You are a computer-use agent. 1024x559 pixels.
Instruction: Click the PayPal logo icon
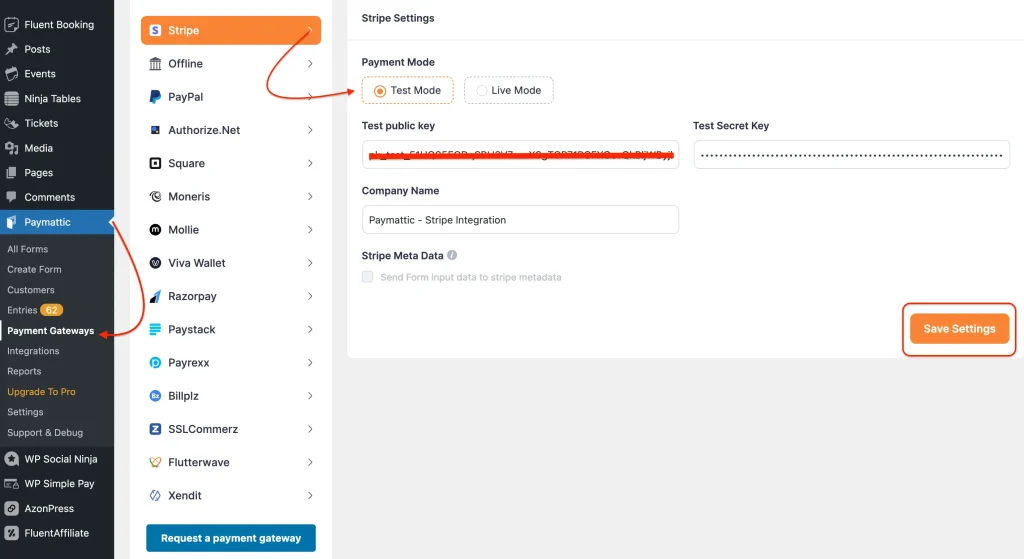tap(155, 97)
